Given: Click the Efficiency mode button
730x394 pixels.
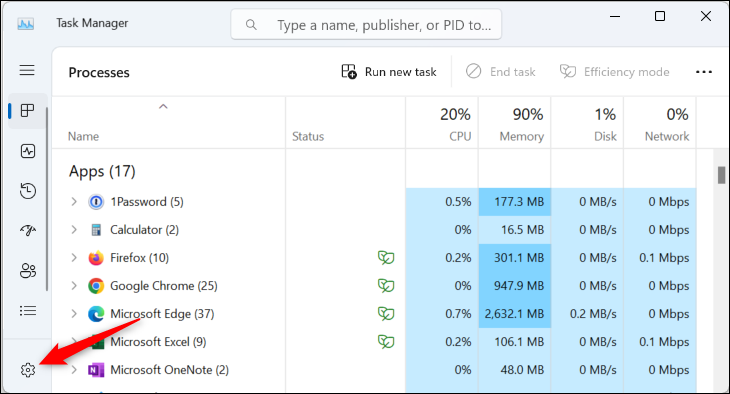Looking at the screenshot, I should [615, 72].
